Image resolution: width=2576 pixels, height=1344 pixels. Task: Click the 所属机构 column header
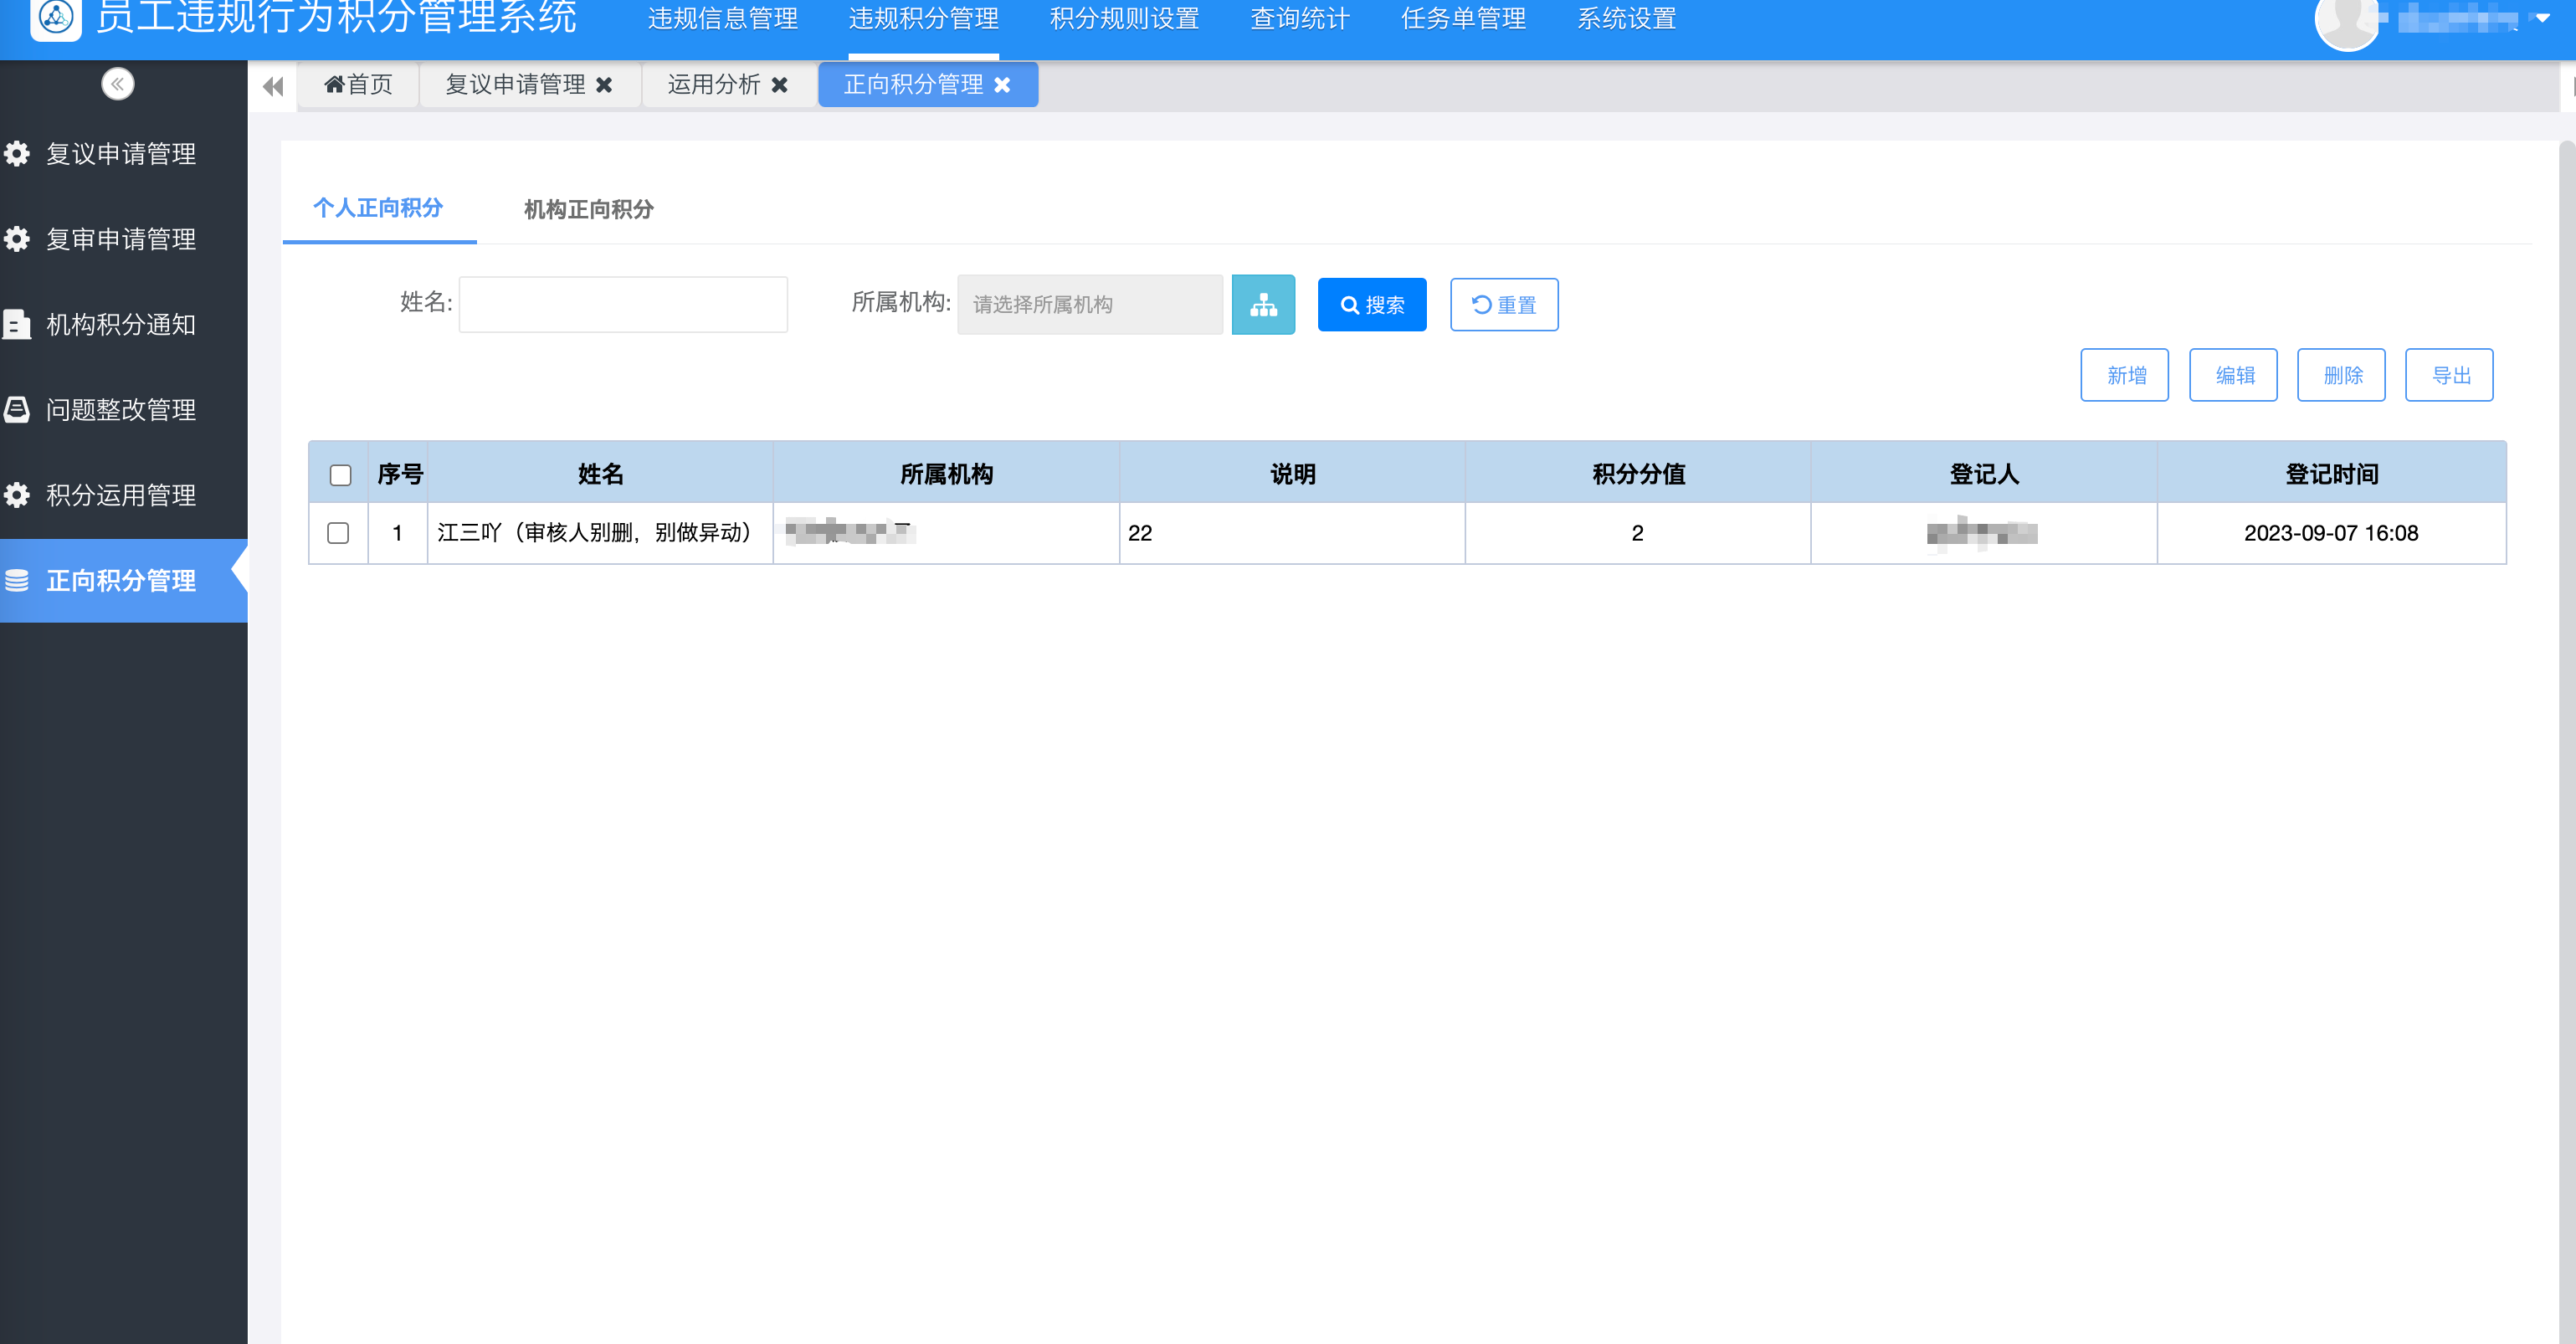pos(946,474)
